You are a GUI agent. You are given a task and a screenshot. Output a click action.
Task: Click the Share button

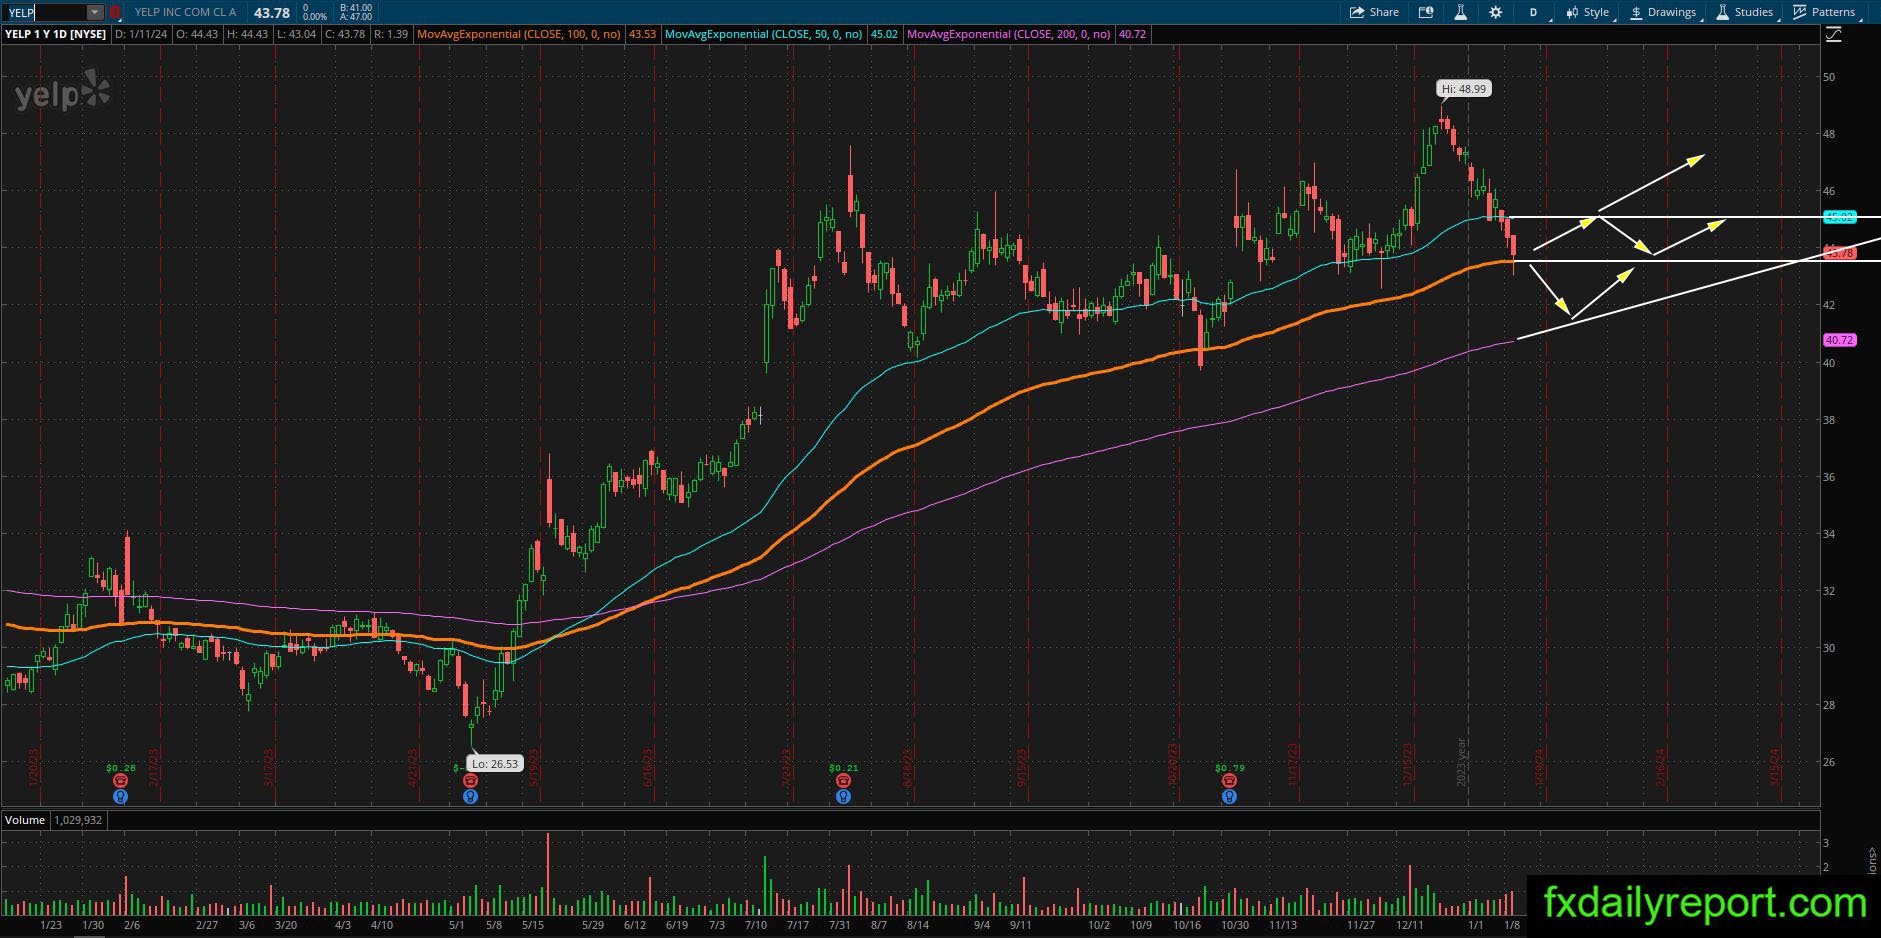(1374, 12)
